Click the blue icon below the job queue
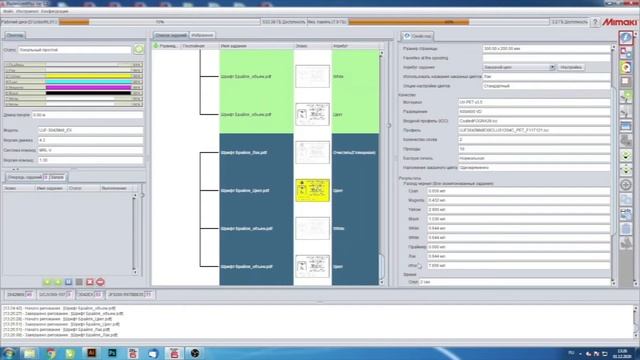 point(69,282)
